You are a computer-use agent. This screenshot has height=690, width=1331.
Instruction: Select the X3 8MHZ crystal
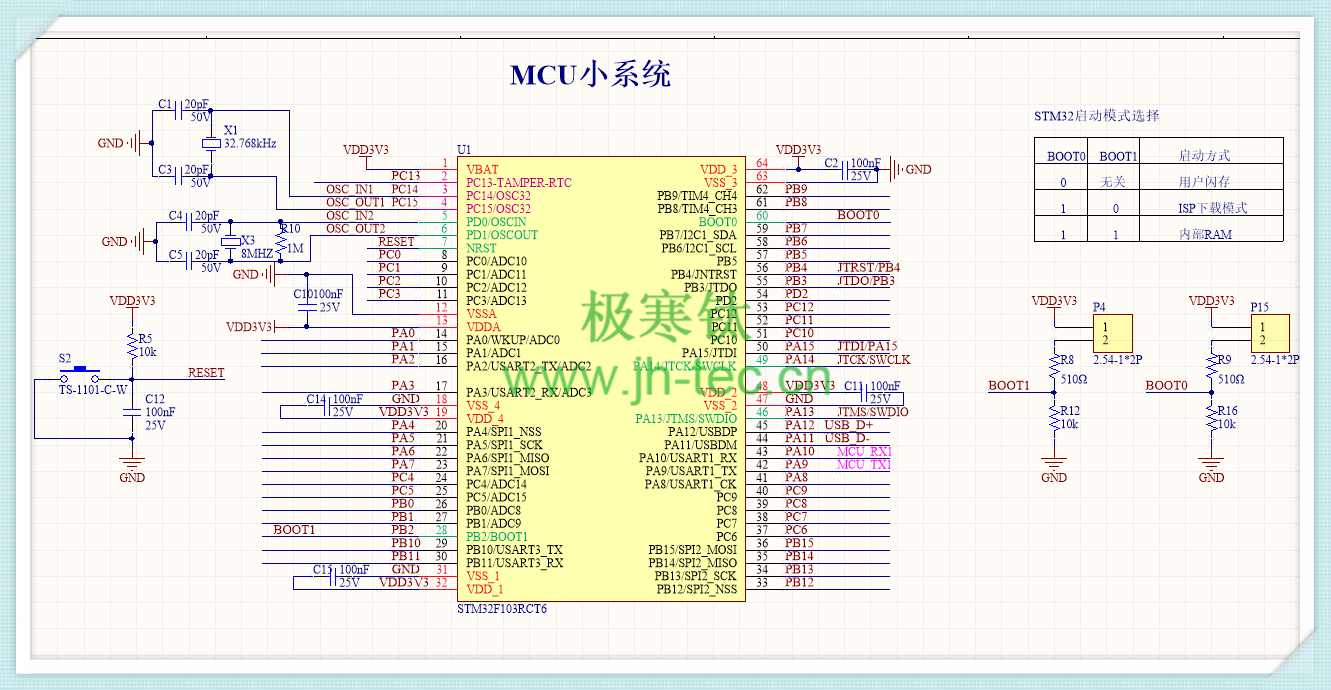[233, 241]
